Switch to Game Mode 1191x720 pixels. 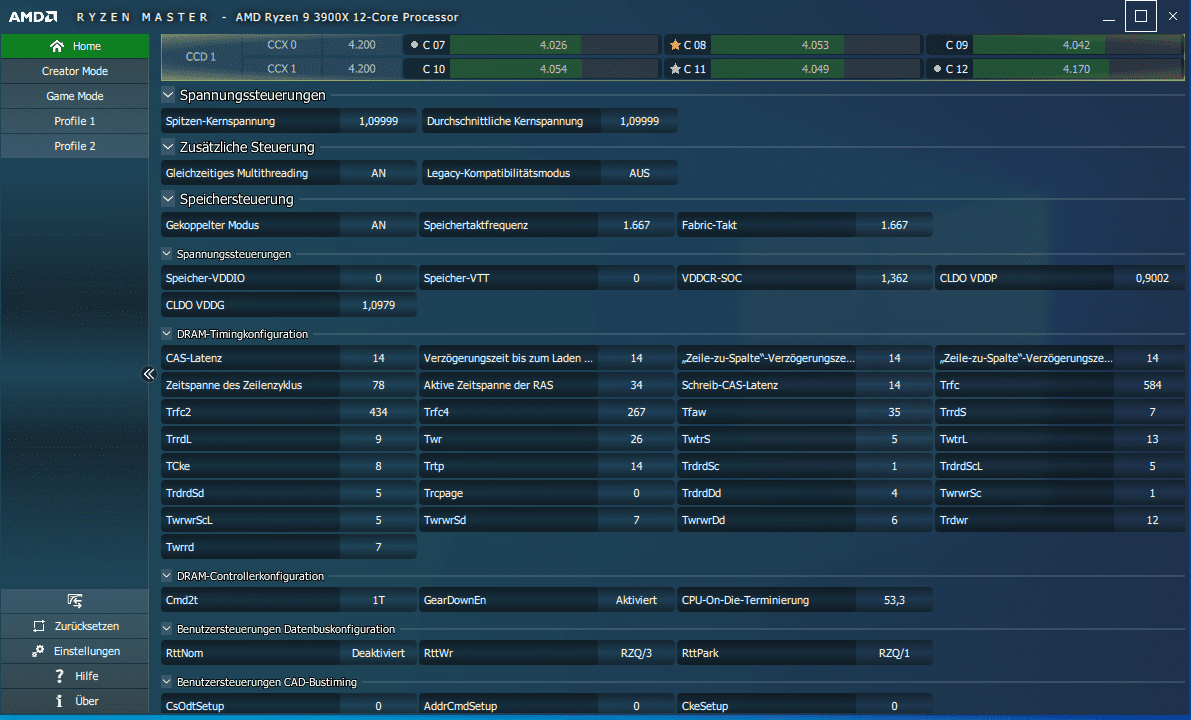74,96
